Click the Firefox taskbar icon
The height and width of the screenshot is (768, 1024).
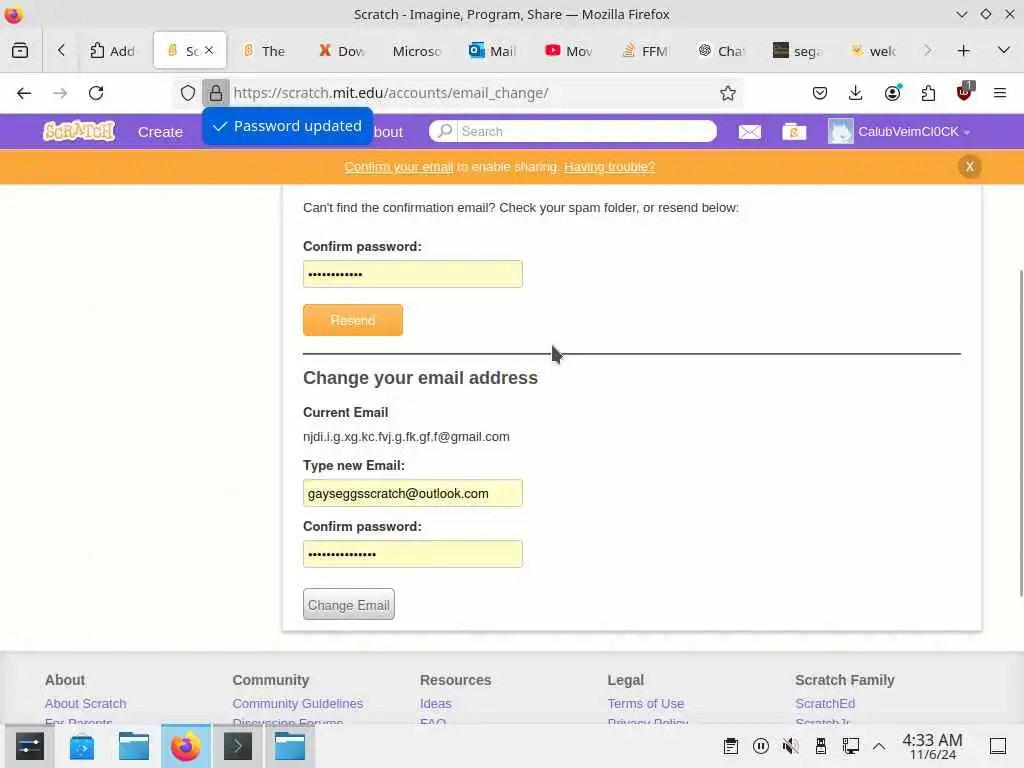point(185,746)
